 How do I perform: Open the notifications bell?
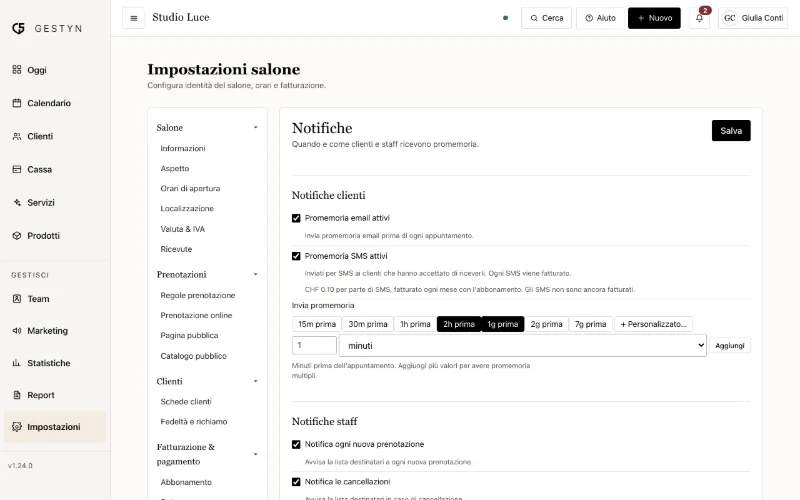click(x=699, y=18)
